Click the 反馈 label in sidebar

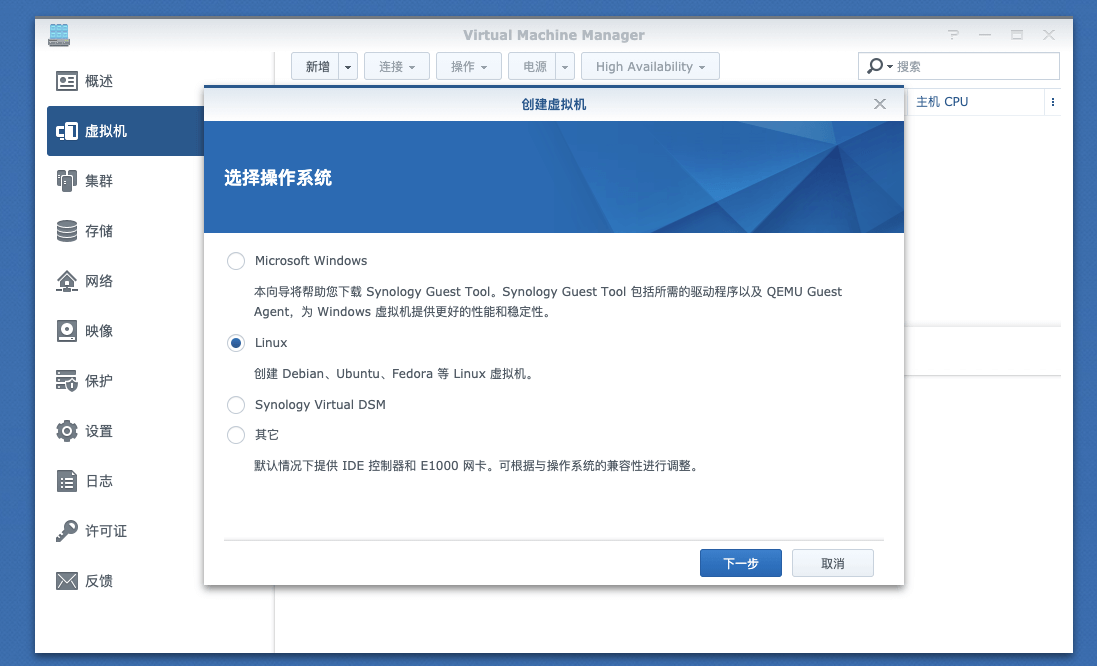click(x=99, y=581)
